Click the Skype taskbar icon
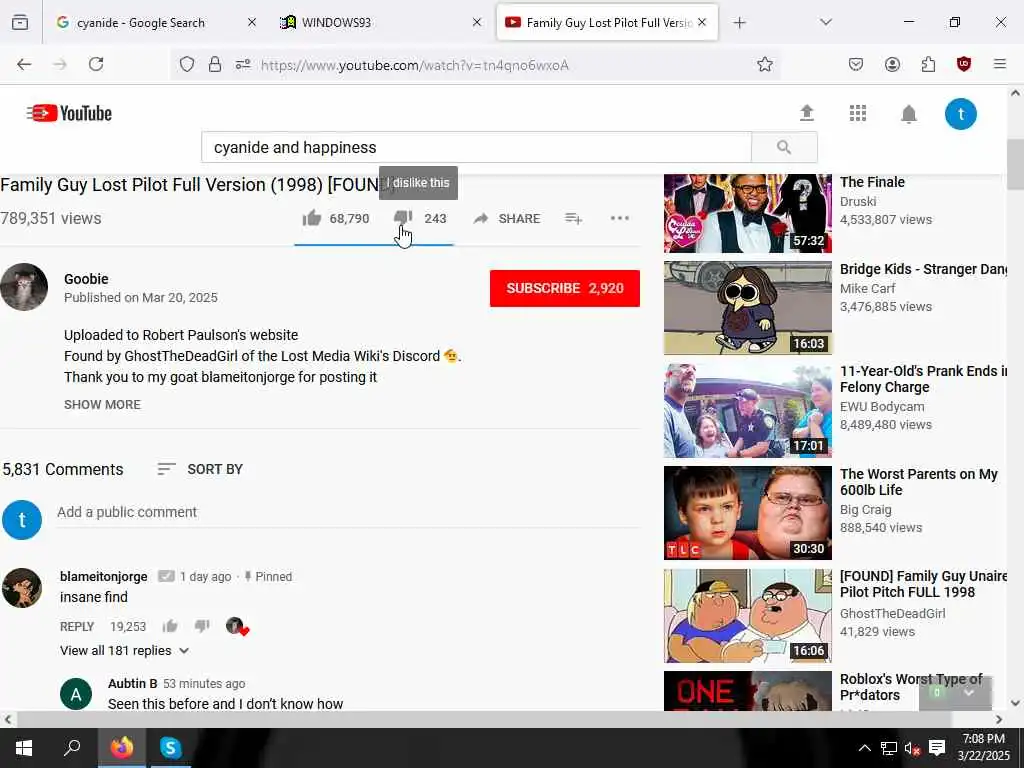The width and height of the screenshot is (1024, 768). tap(170, 748)
